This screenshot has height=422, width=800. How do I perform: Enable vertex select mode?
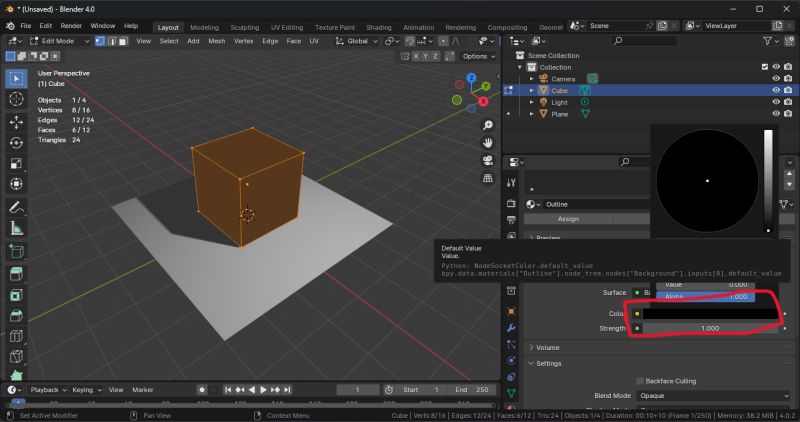pos(100,41)
